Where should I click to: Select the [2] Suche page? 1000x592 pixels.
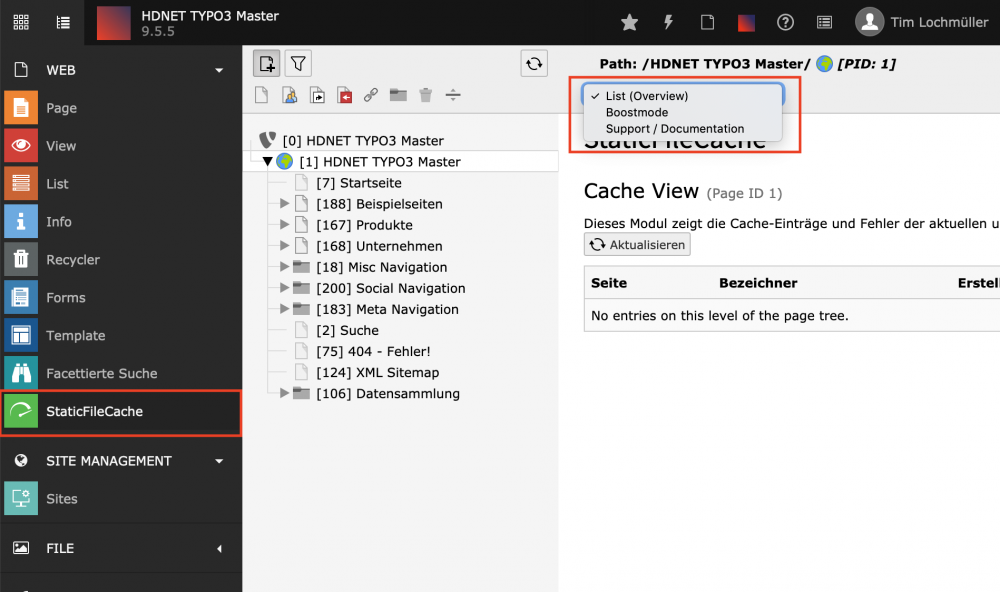(x=347, y=330)
